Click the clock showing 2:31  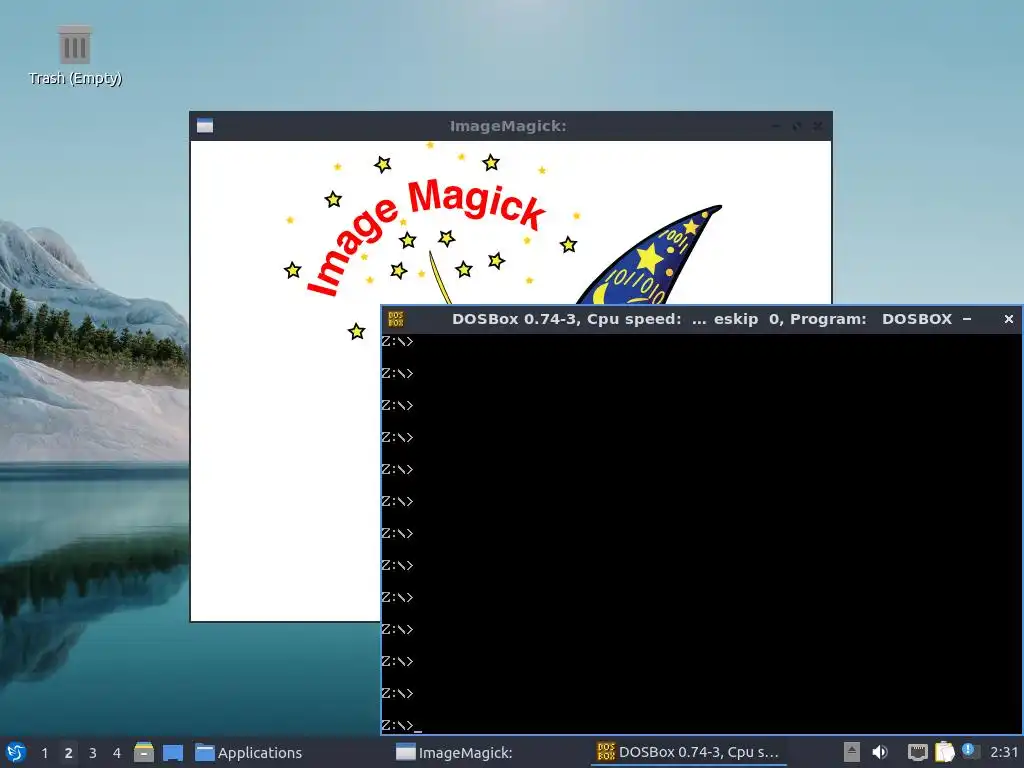(1004, 752)
